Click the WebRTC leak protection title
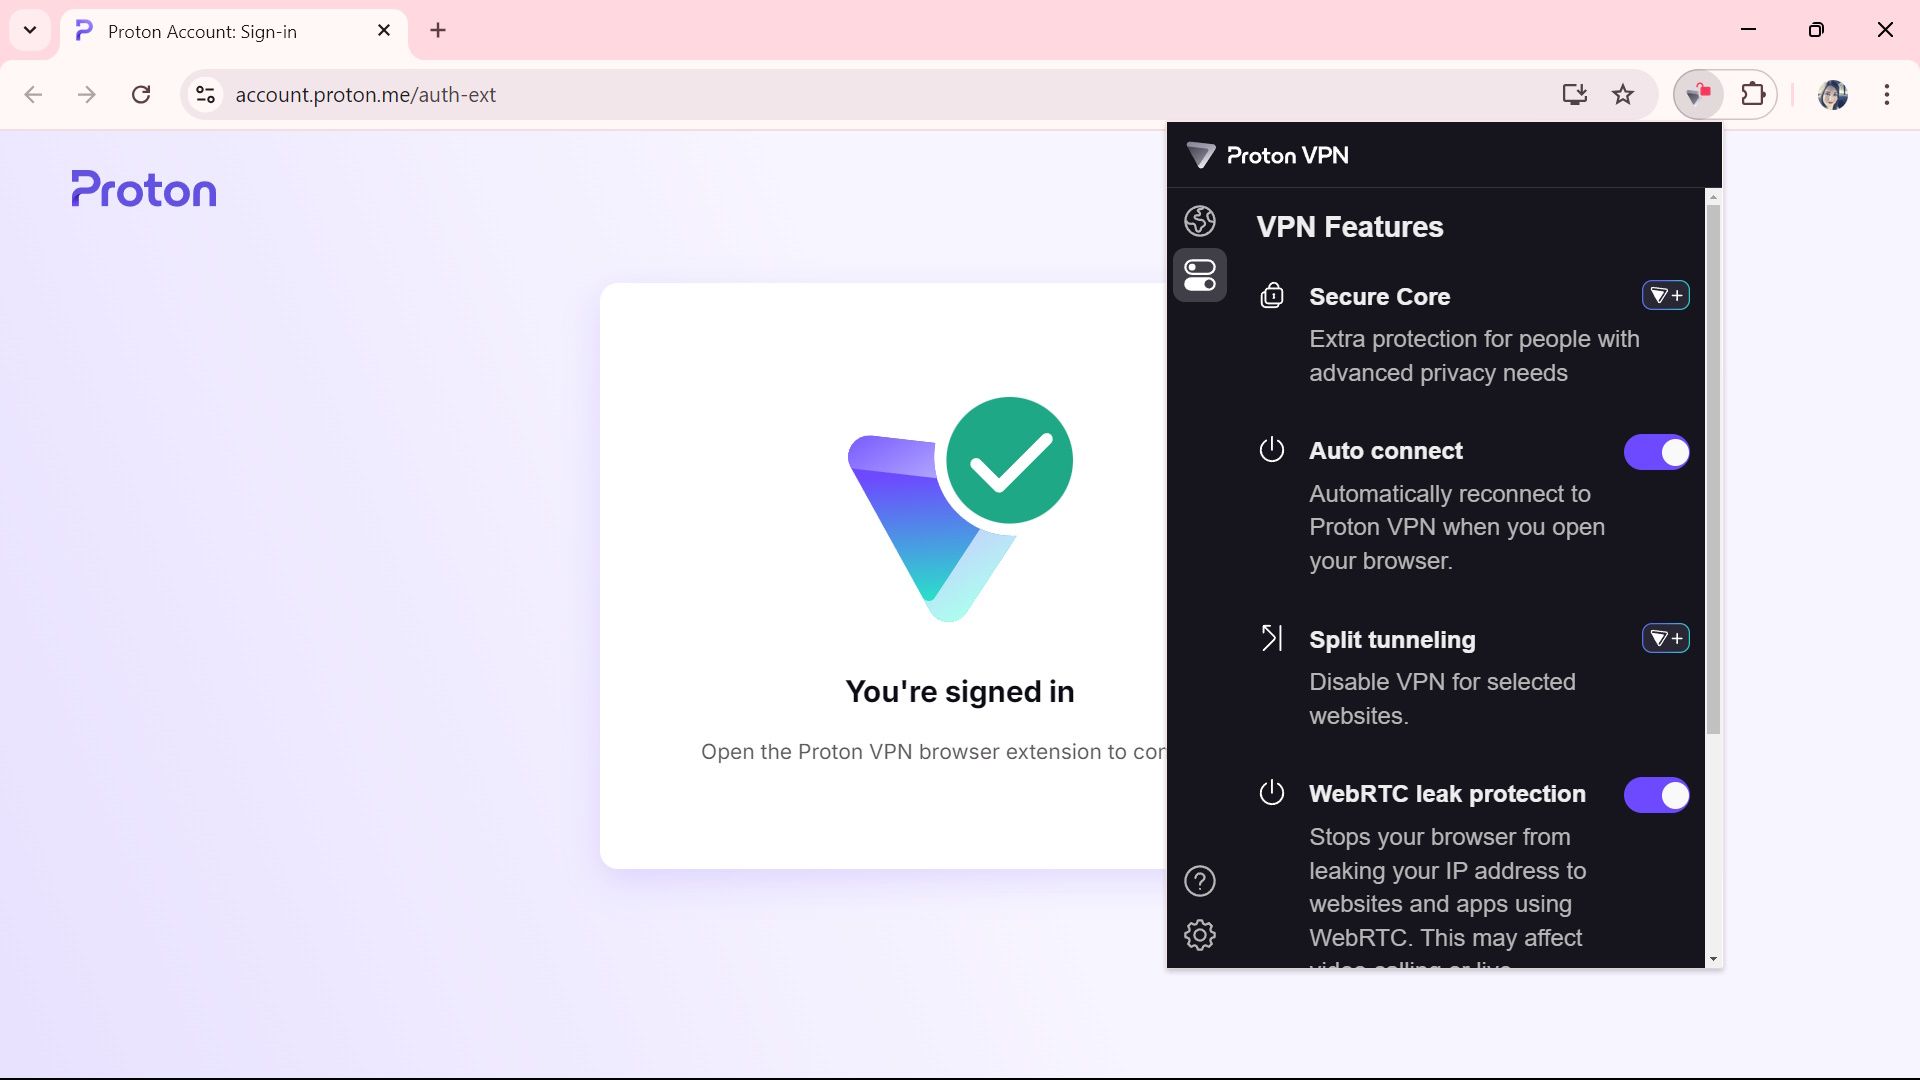Image resolution: width=1920 pixels, height=1080 pixels. tap(1447, 794)
